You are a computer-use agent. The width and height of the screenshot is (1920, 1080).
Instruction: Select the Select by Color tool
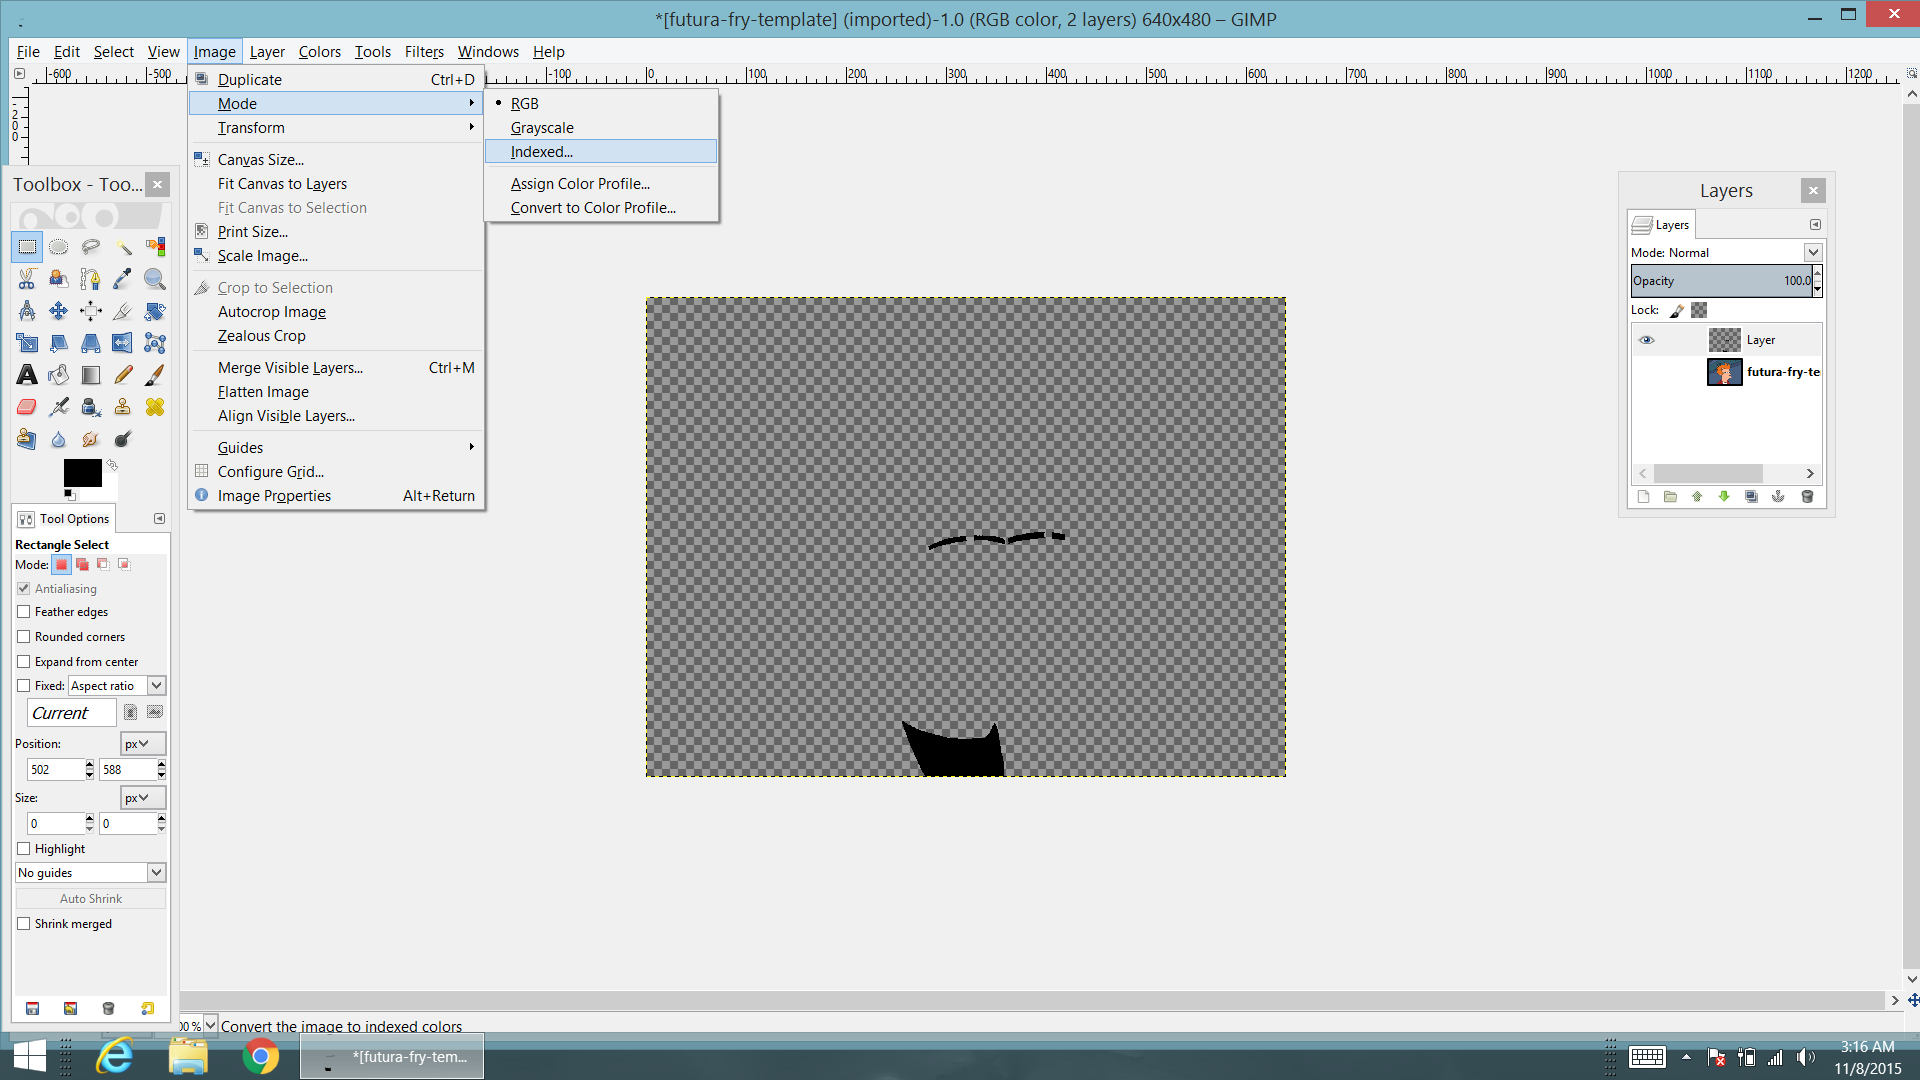pos(155,247)
